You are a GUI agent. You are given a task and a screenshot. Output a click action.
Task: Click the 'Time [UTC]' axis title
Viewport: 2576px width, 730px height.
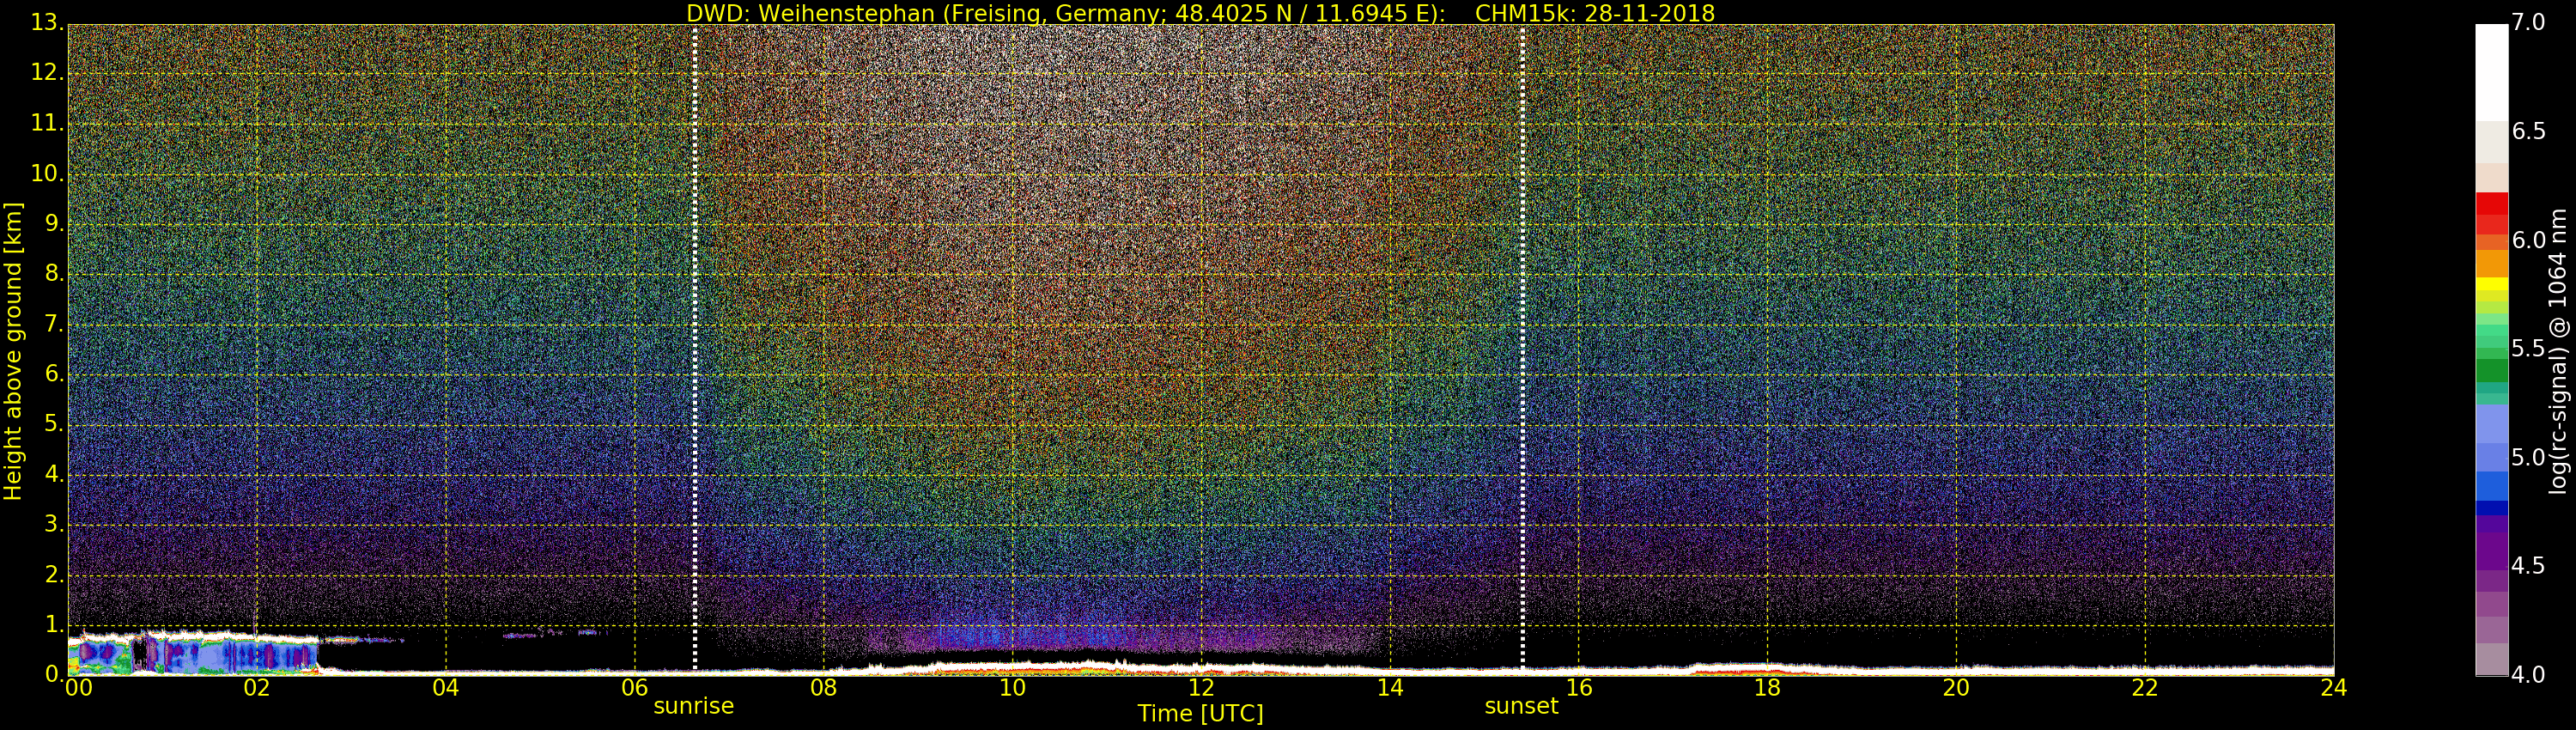click(1200, 714)
